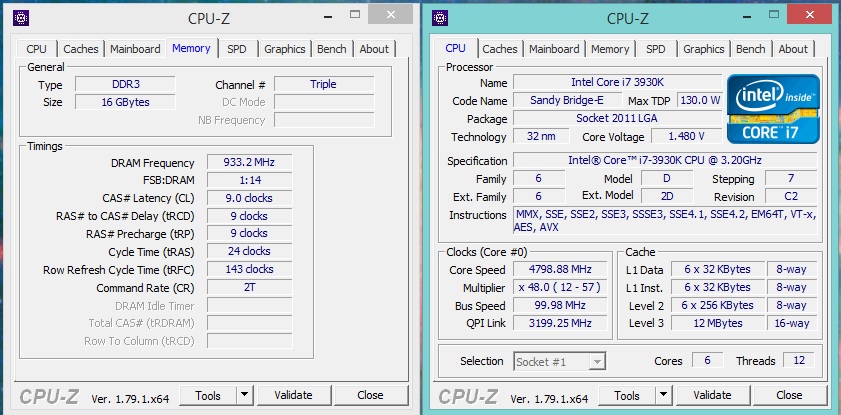Expand Tools dropdown arrow in the CPU window
Image resolution: width=841 pixels, height=415 pixels.
pyautogui.click(x=663, y=396)
